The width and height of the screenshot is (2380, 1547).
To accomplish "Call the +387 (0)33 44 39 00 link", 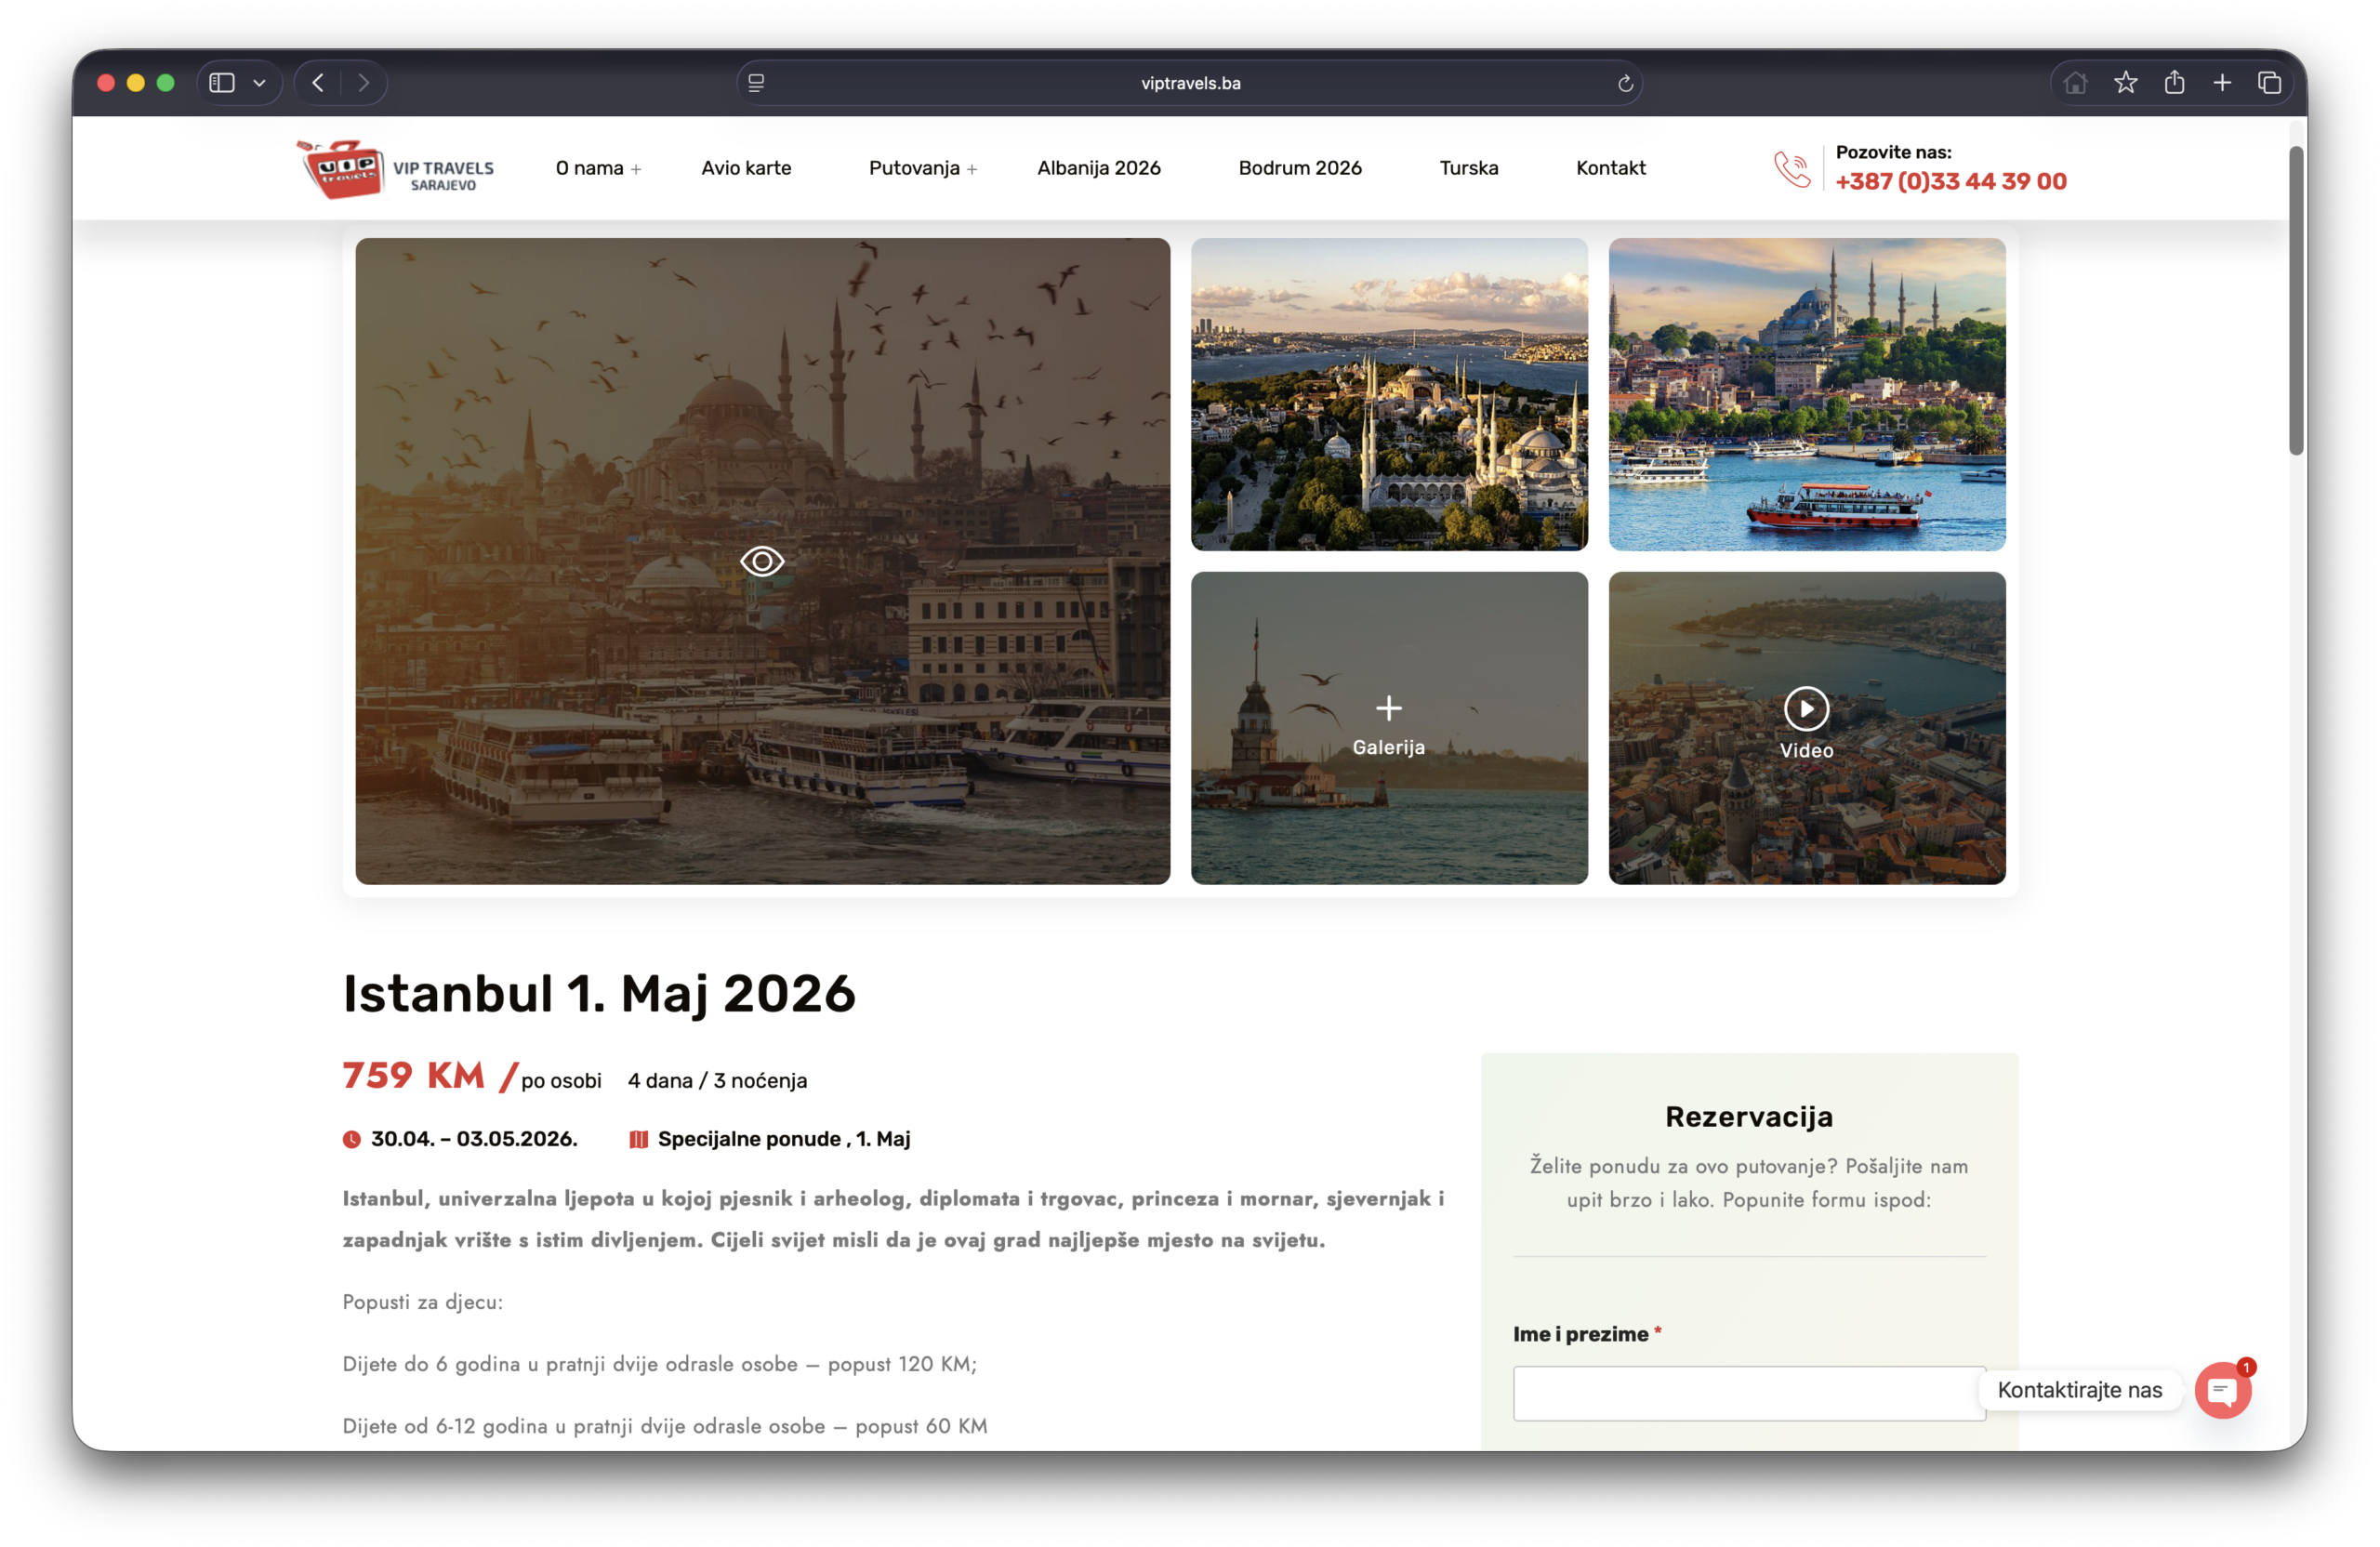I will pyautogui.click(x=1950, y=182).
